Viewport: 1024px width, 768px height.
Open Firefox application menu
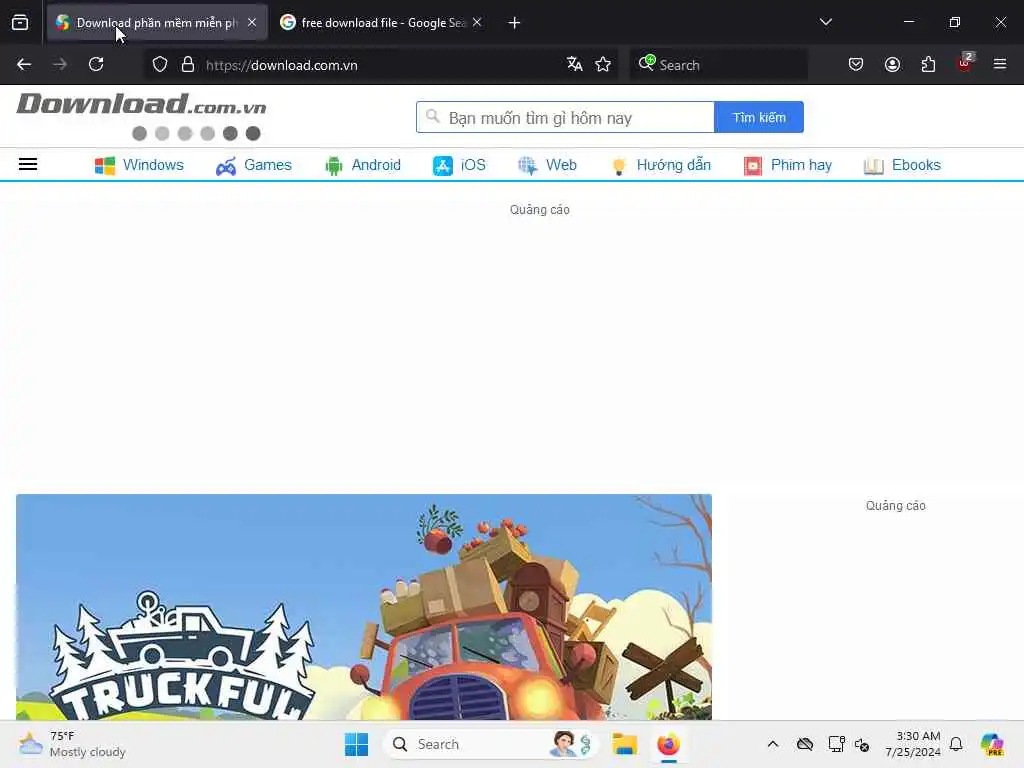click(1000, 65)
